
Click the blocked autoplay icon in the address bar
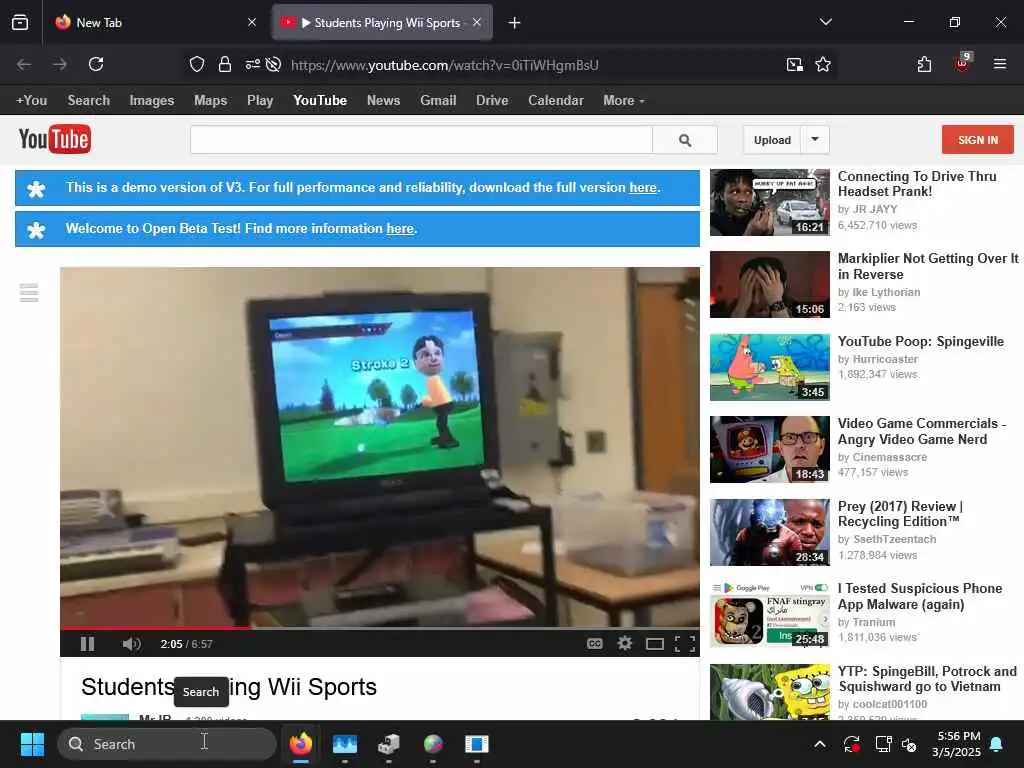click(x=274, y=64)
